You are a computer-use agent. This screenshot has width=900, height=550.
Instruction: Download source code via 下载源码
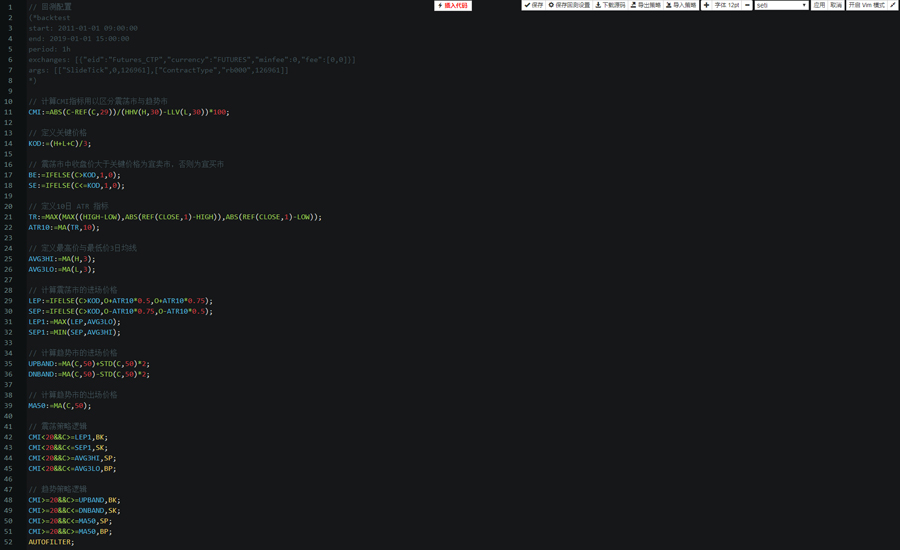(610, 6)
